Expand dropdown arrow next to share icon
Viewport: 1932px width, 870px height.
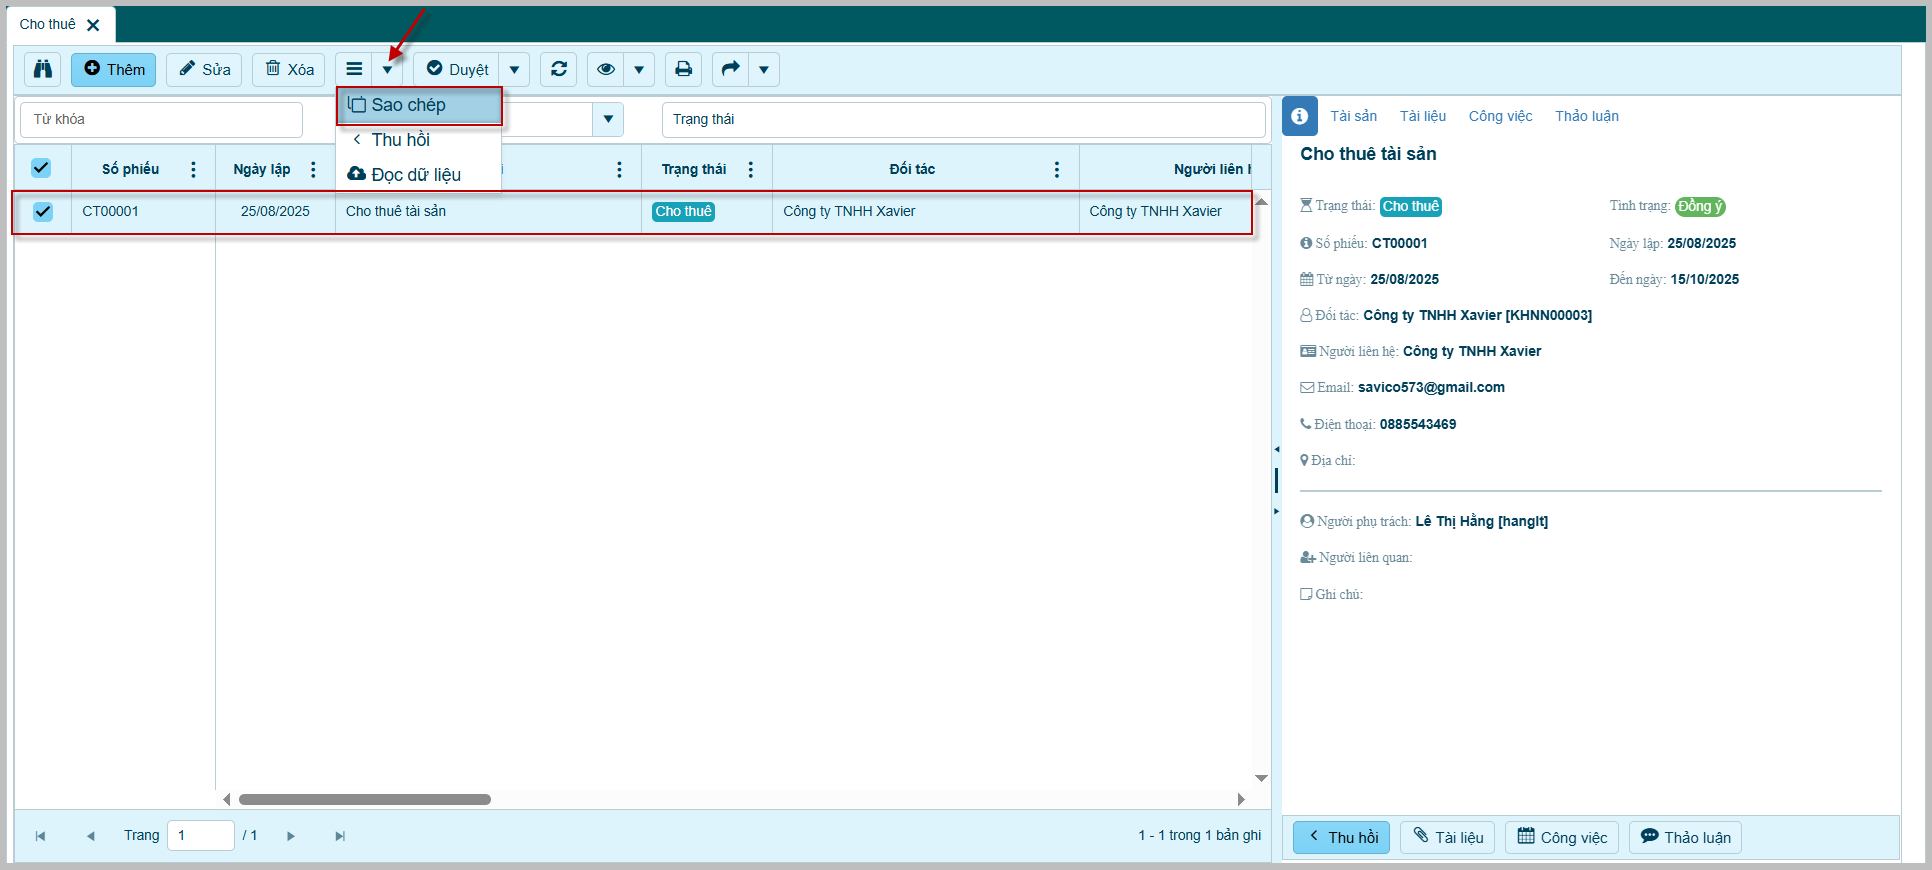[x=764, y=69]
